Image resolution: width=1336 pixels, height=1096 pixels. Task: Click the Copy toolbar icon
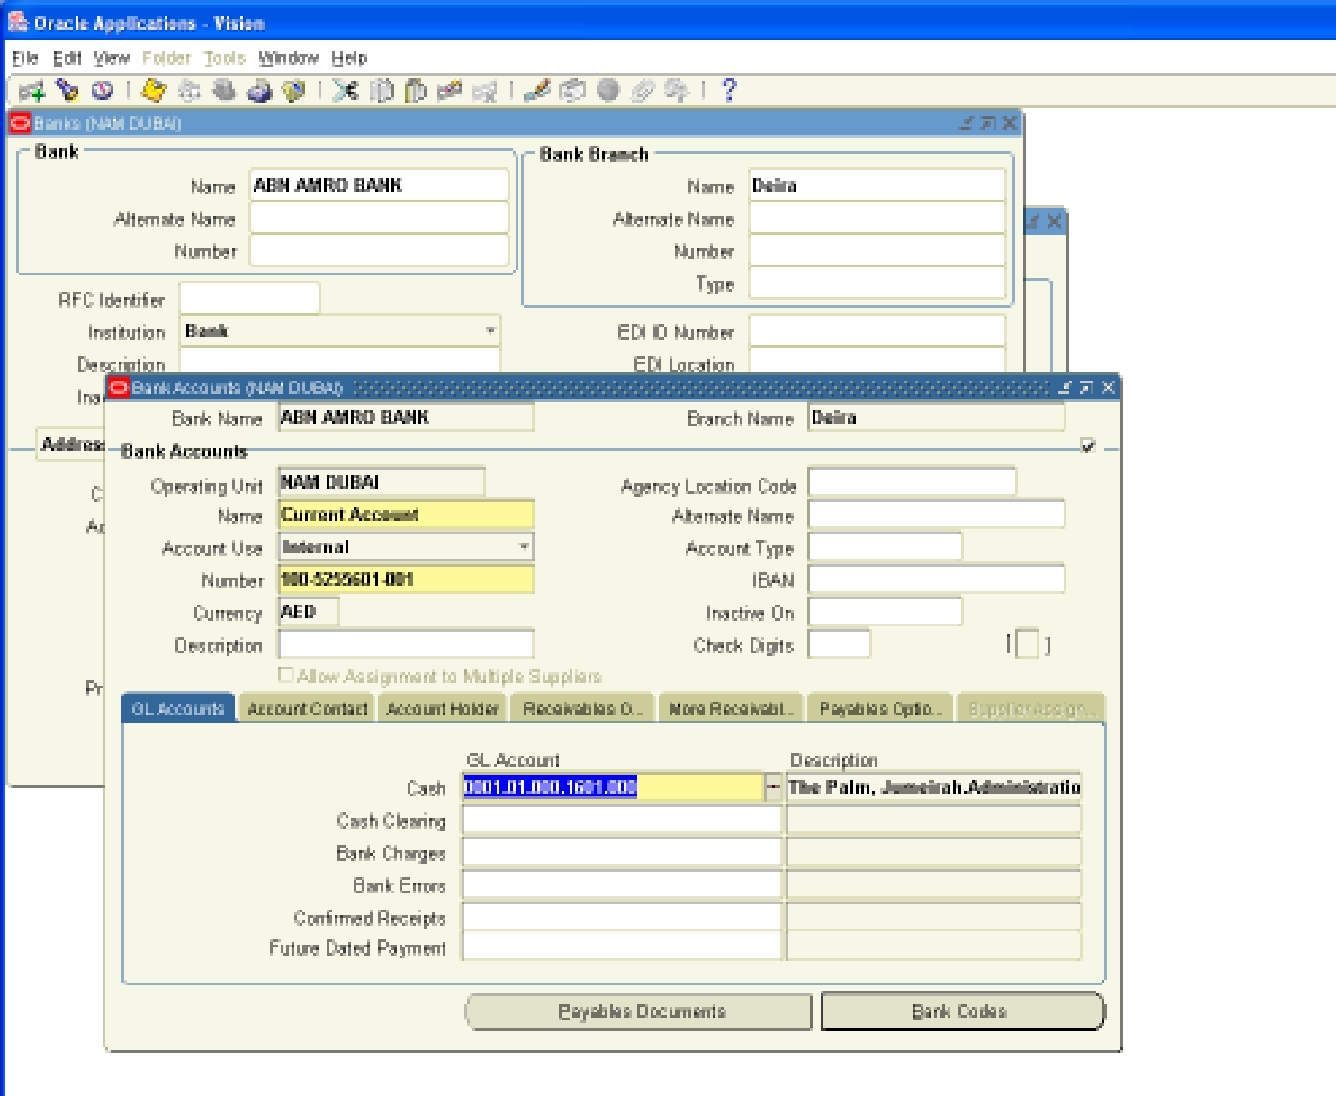pos(379,92)
